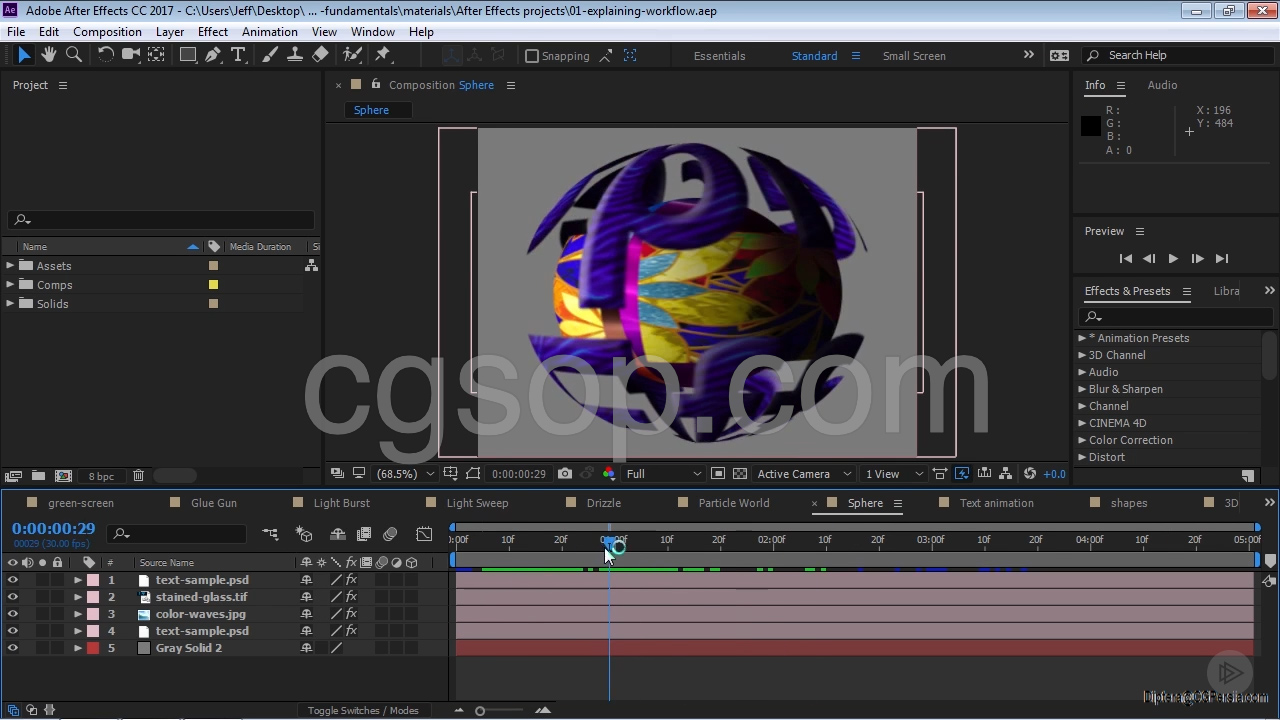This screenshot has height=720, width=1280.
Task: Delete selected project items with trash icon
Action: (139, 476)
